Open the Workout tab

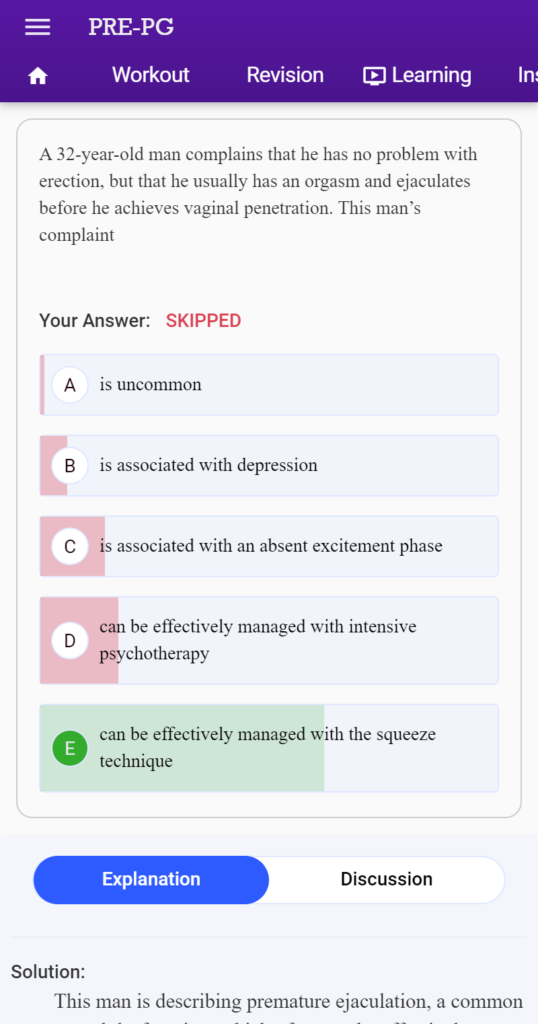(x=151, y=75)
